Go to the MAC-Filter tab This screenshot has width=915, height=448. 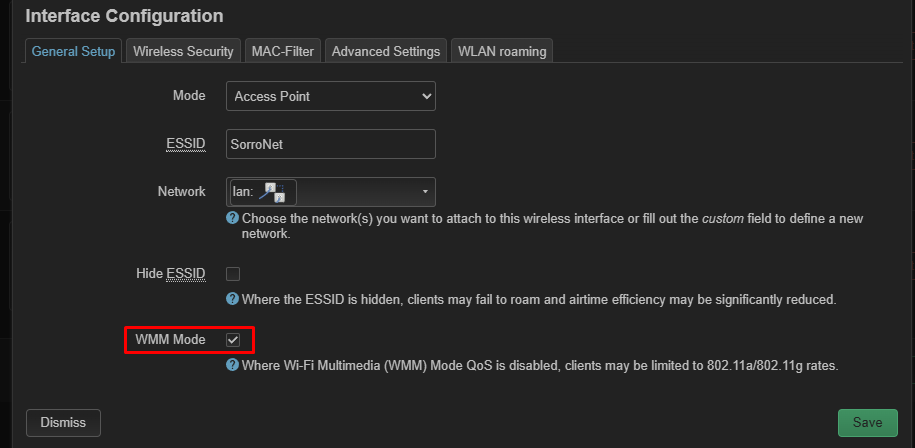pyautogui.click(x=283, y=51)
